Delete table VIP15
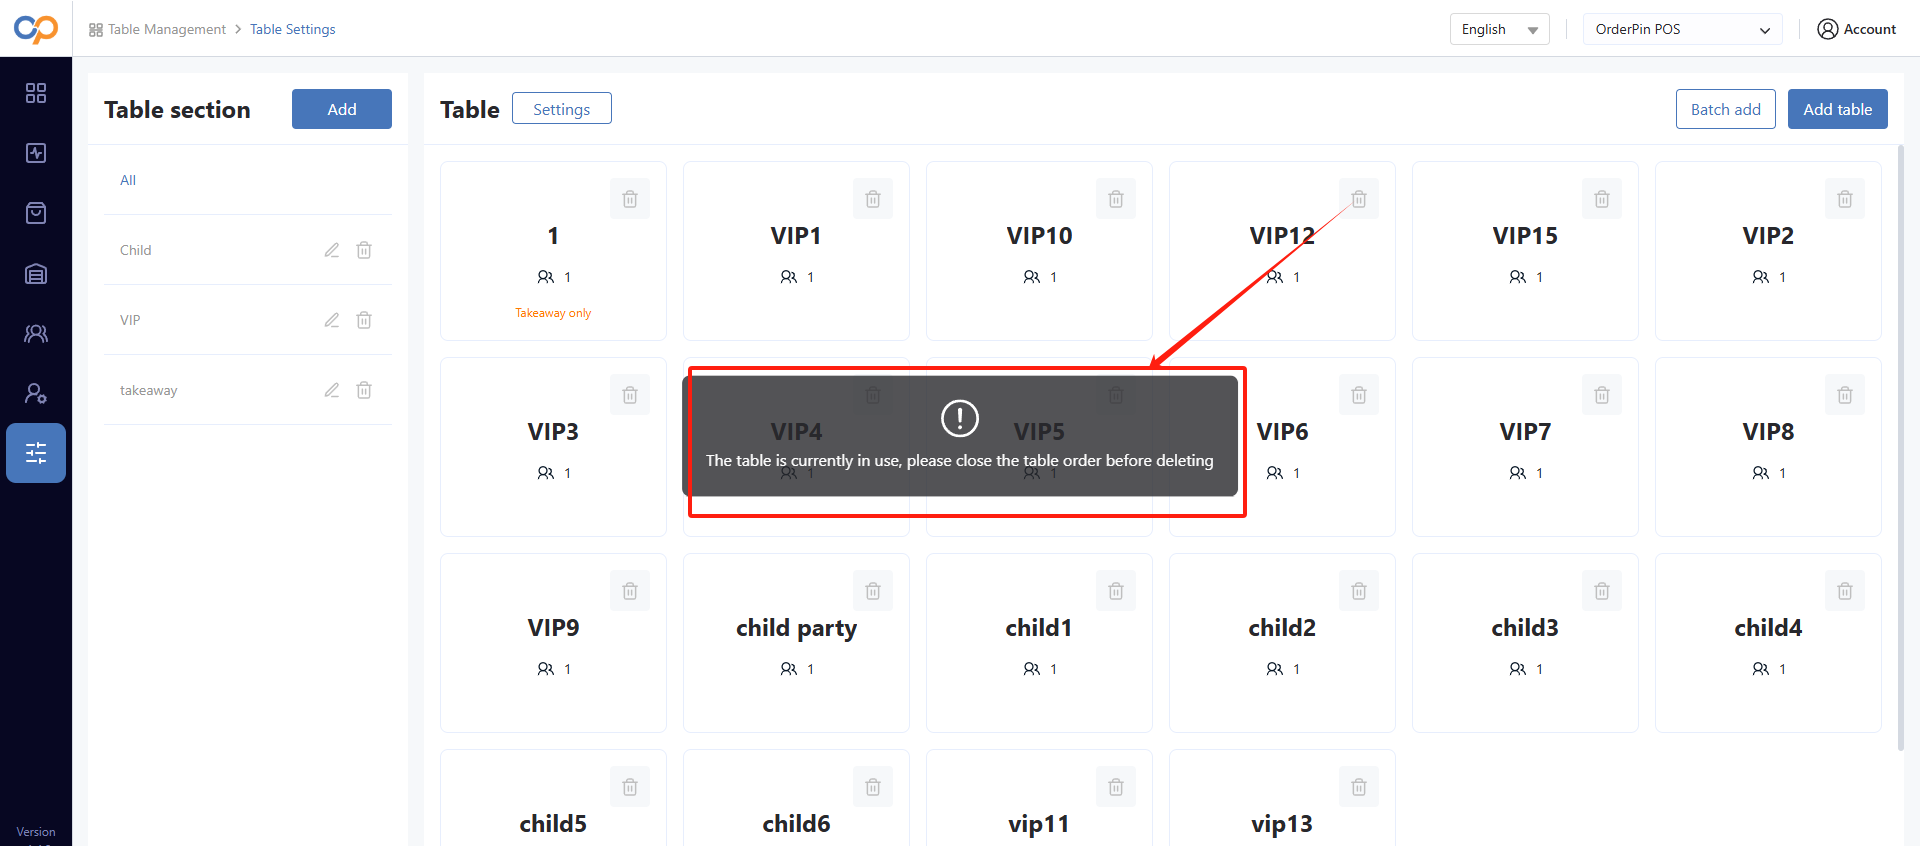This screenshot has width=1920, height=846. [x=1602, y=199]
